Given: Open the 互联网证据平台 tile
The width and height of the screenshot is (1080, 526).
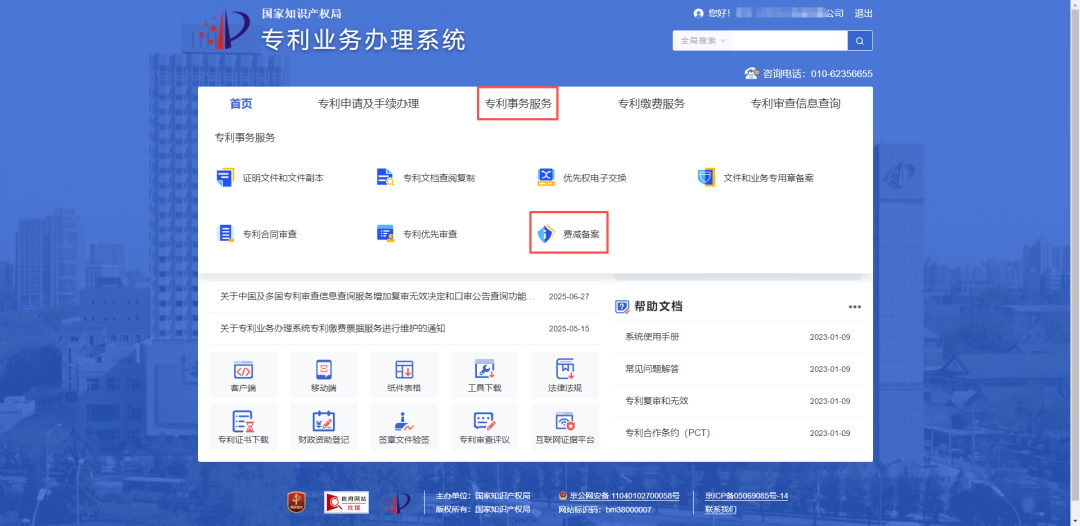Looking at the screenshot, I should pos(565,427).
